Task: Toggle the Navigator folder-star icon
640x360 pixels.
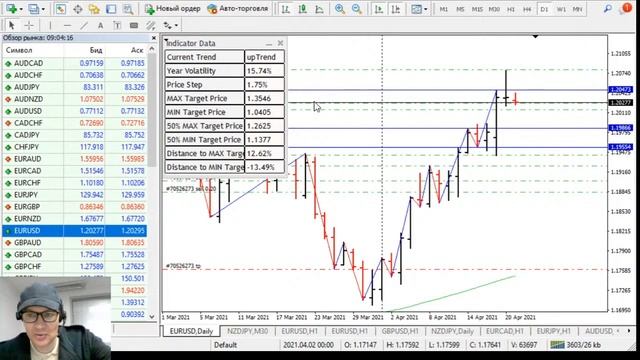Action: pos(94,9)
